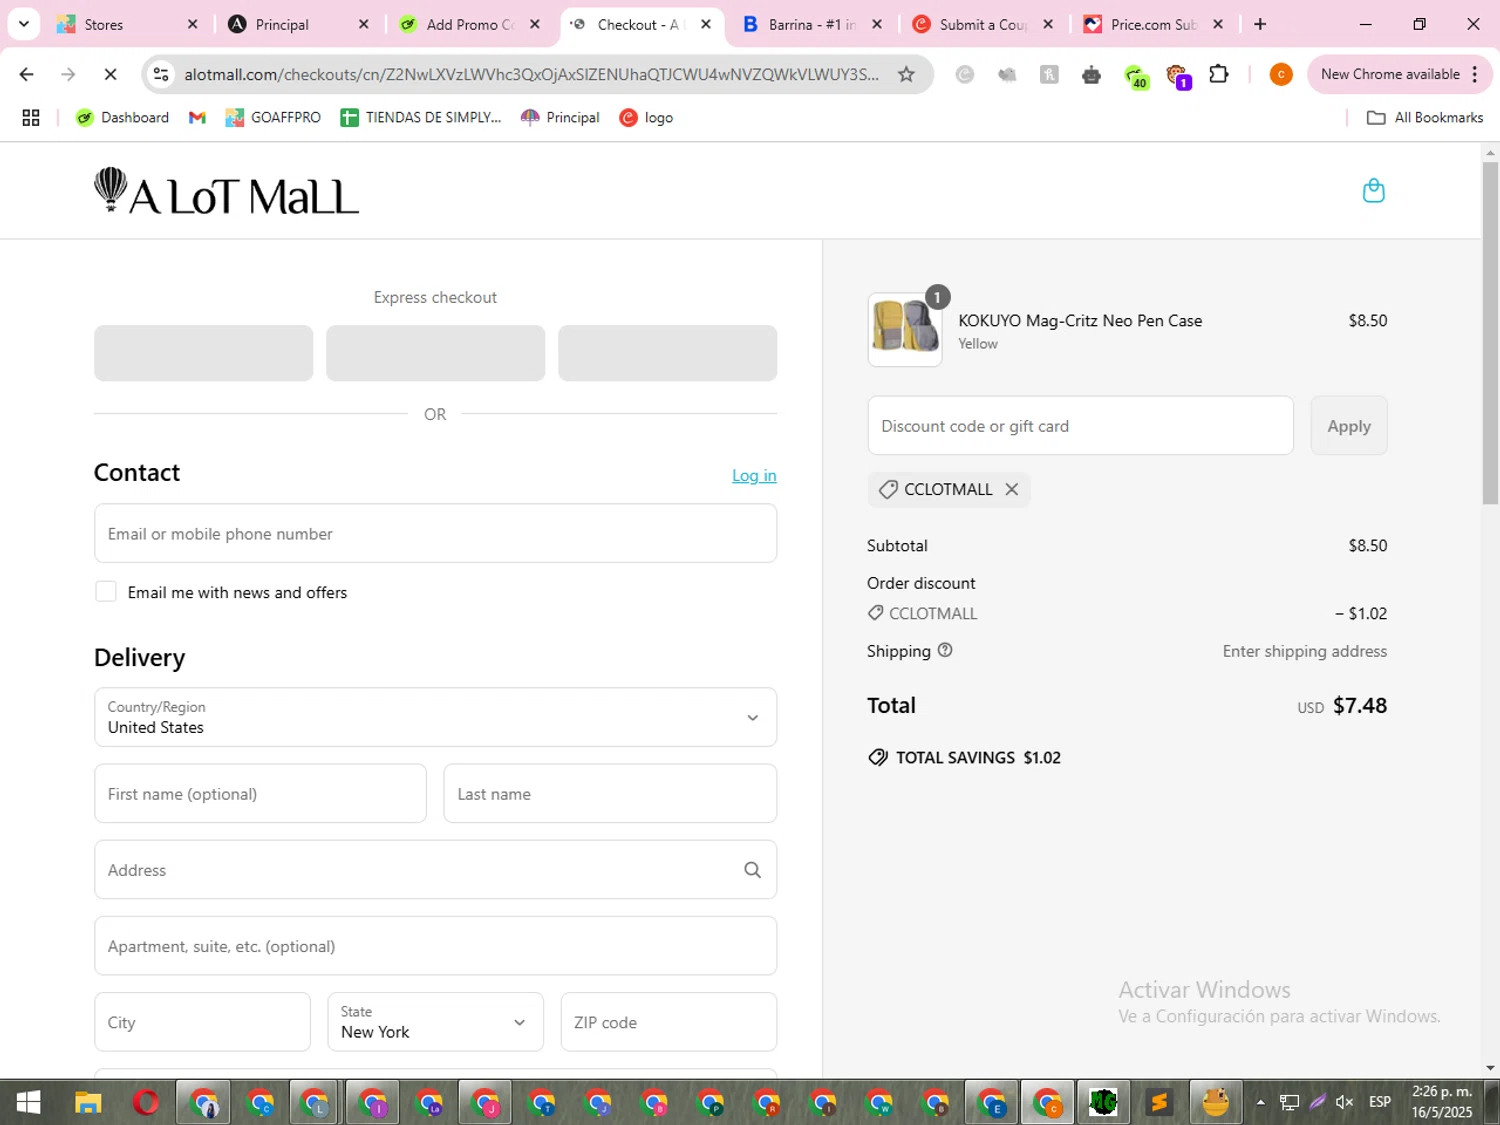Click the First name (optional) field
Viewport: 1500px width, 1125px height.
click(x=260, y=794)
